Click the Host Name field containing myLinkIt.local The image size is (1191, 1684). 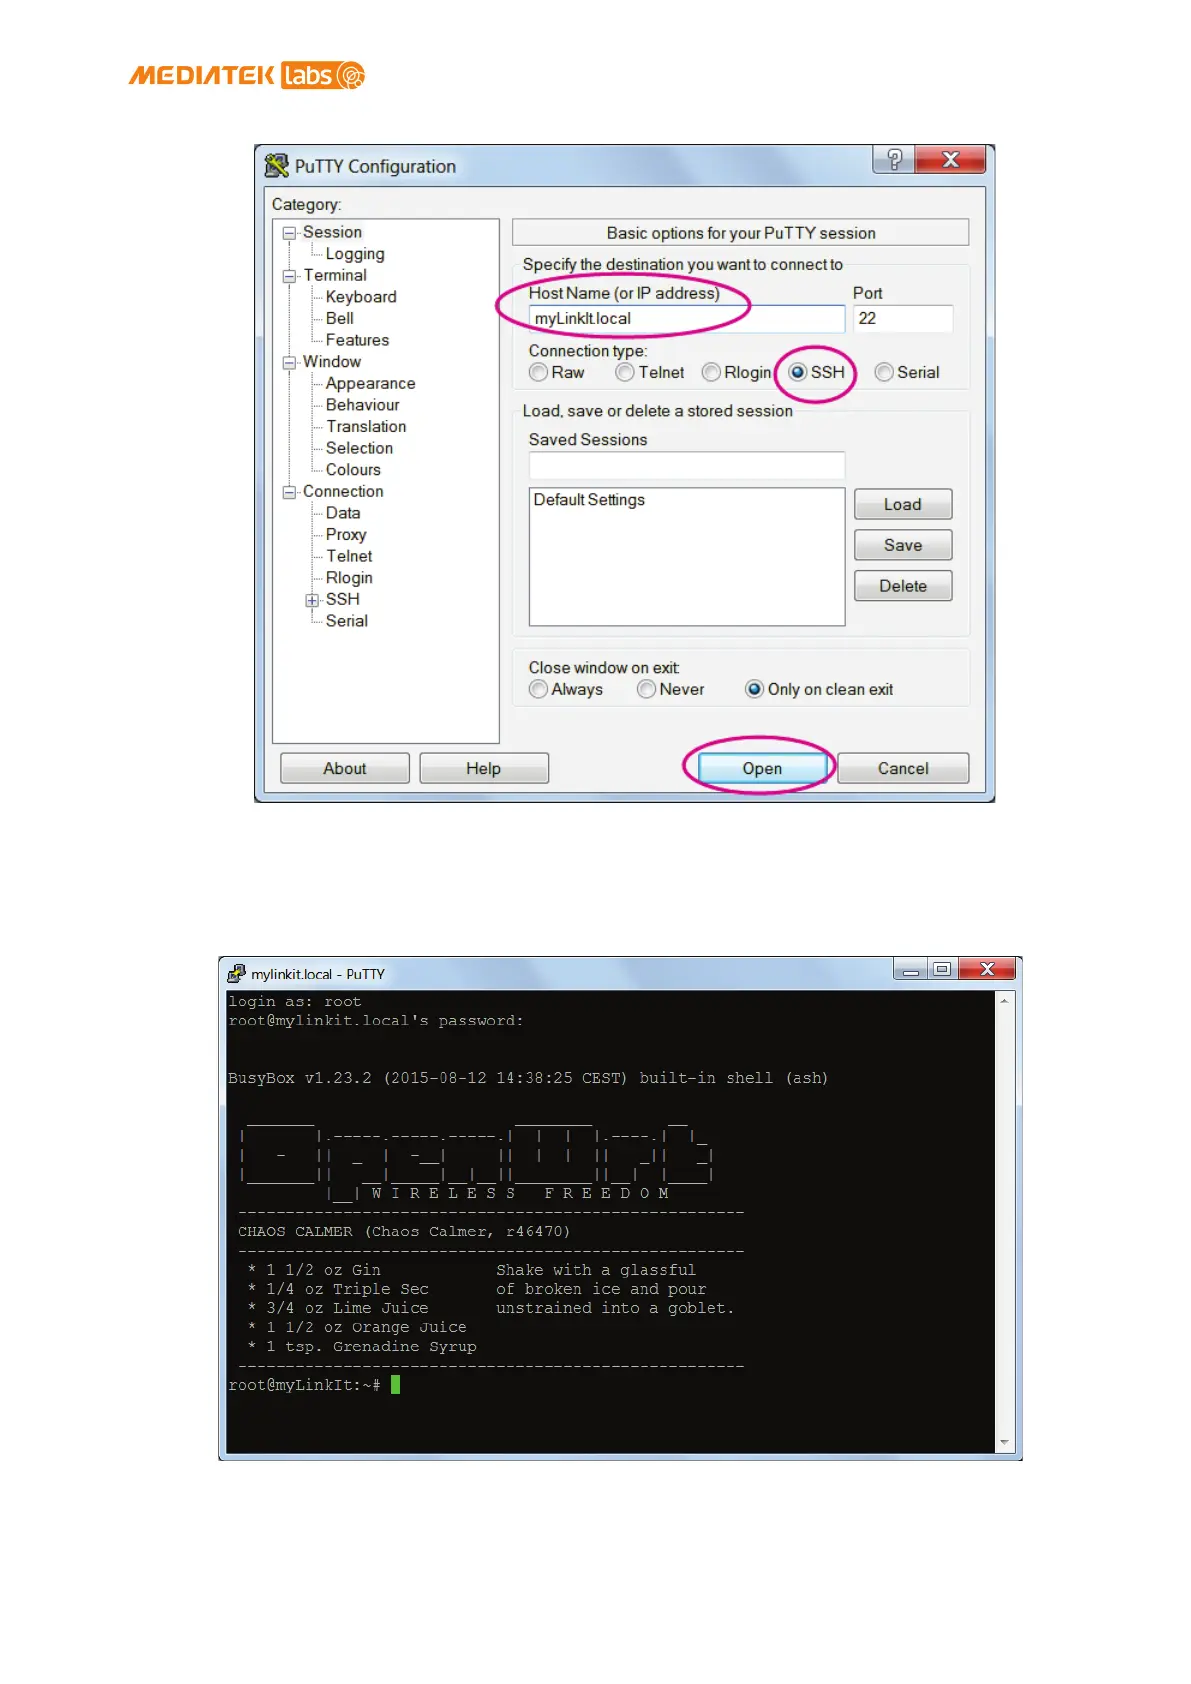tap(687, 319)
